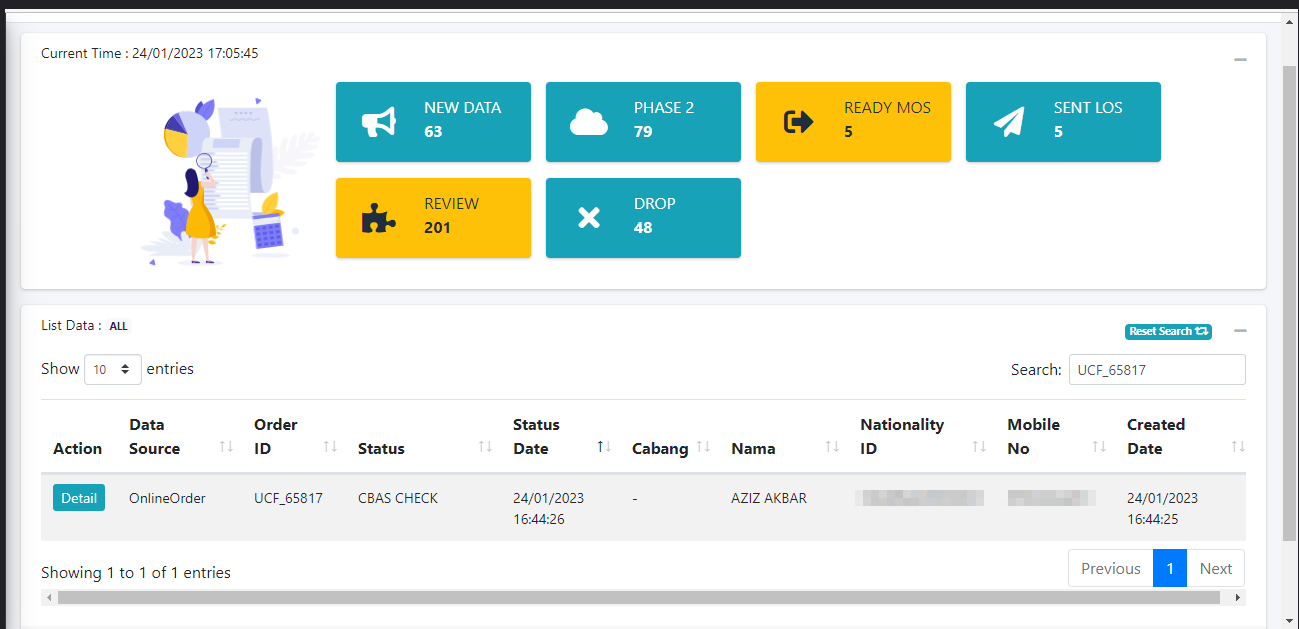Open the Show entries count dropdown
Viewport: 1299px width, 629px height.
tap(113, 369)
